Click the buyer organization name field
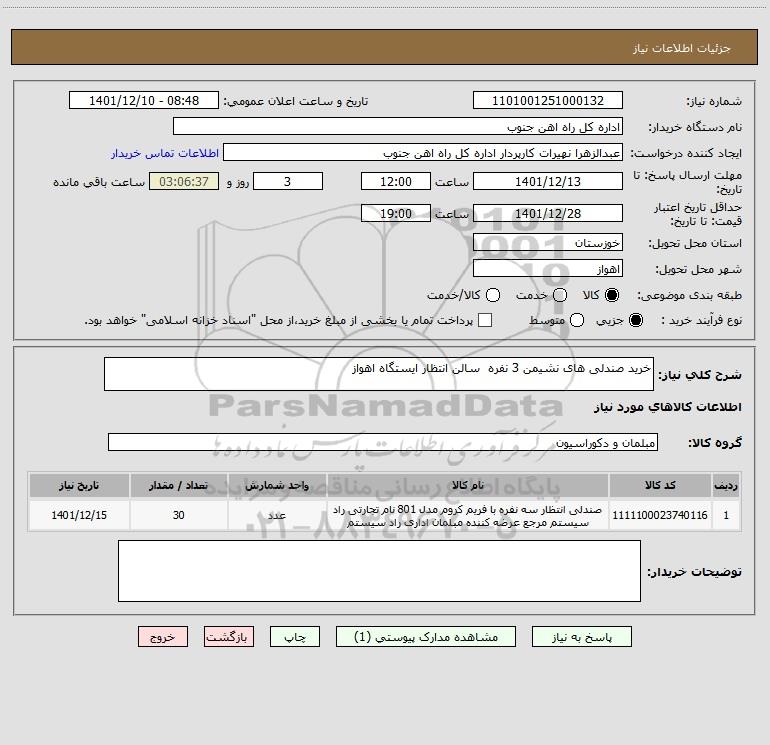This screenshot has width=770, height=745. pyautogui.click(x=398, y=127)
